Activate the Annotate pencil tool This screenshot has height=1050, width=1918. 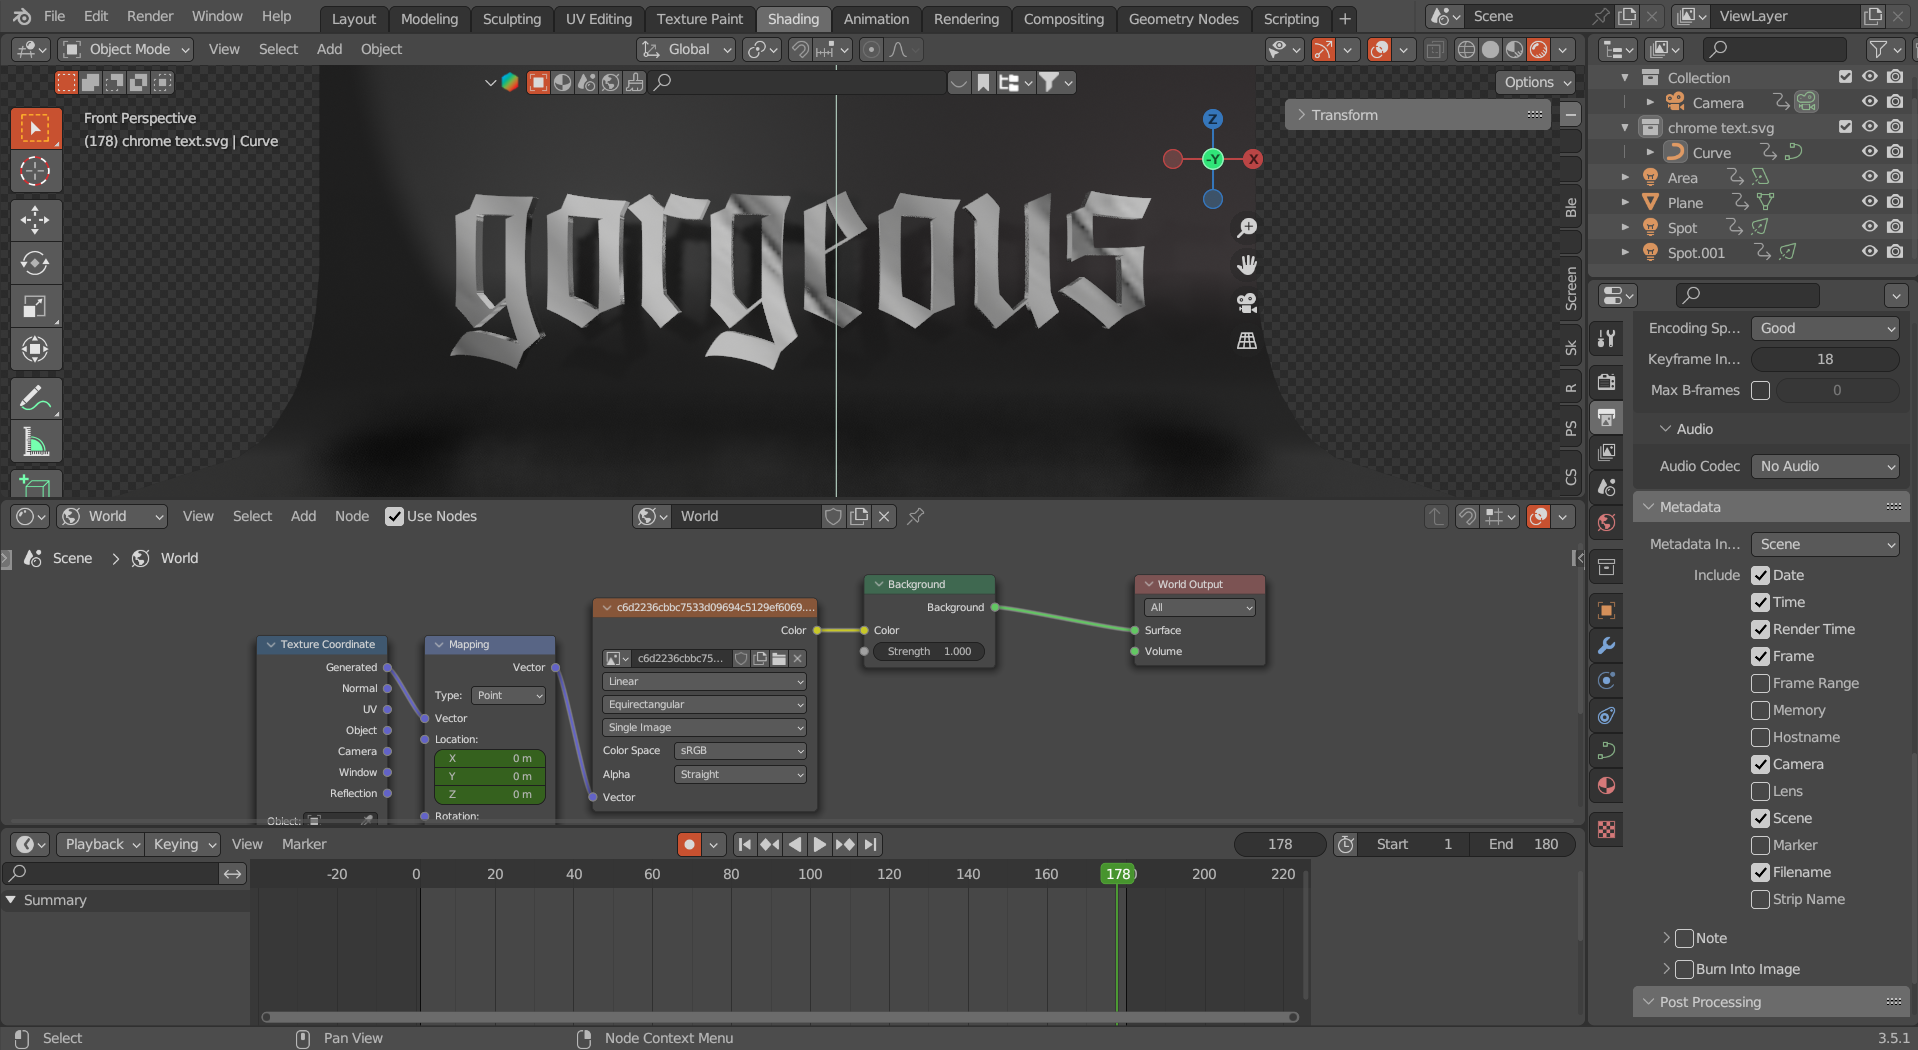(35, 399)
